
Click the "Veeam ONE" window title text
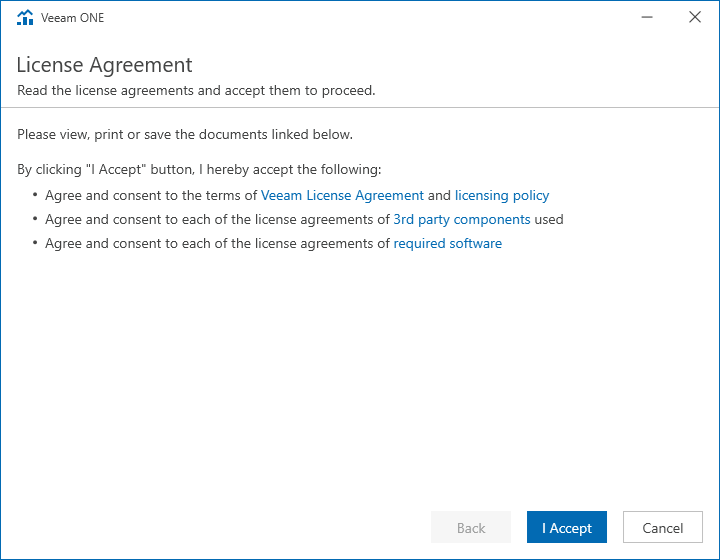[x=73, y=18]
